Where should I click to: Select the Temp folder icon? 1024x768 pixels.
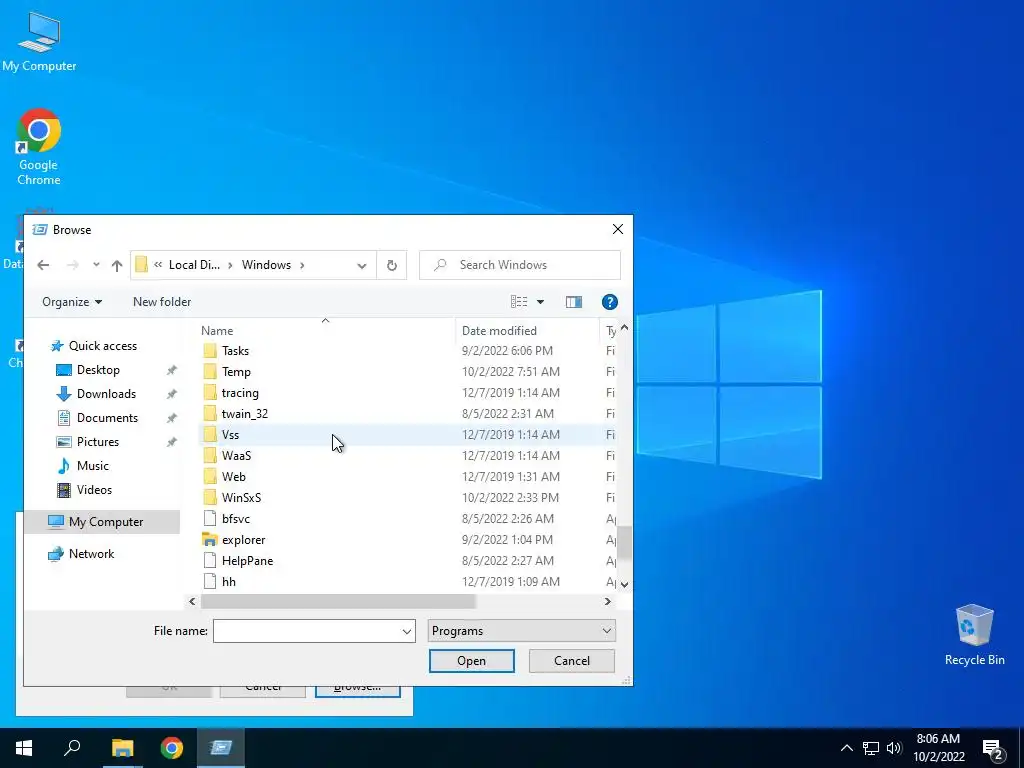[x=210, y=372]
